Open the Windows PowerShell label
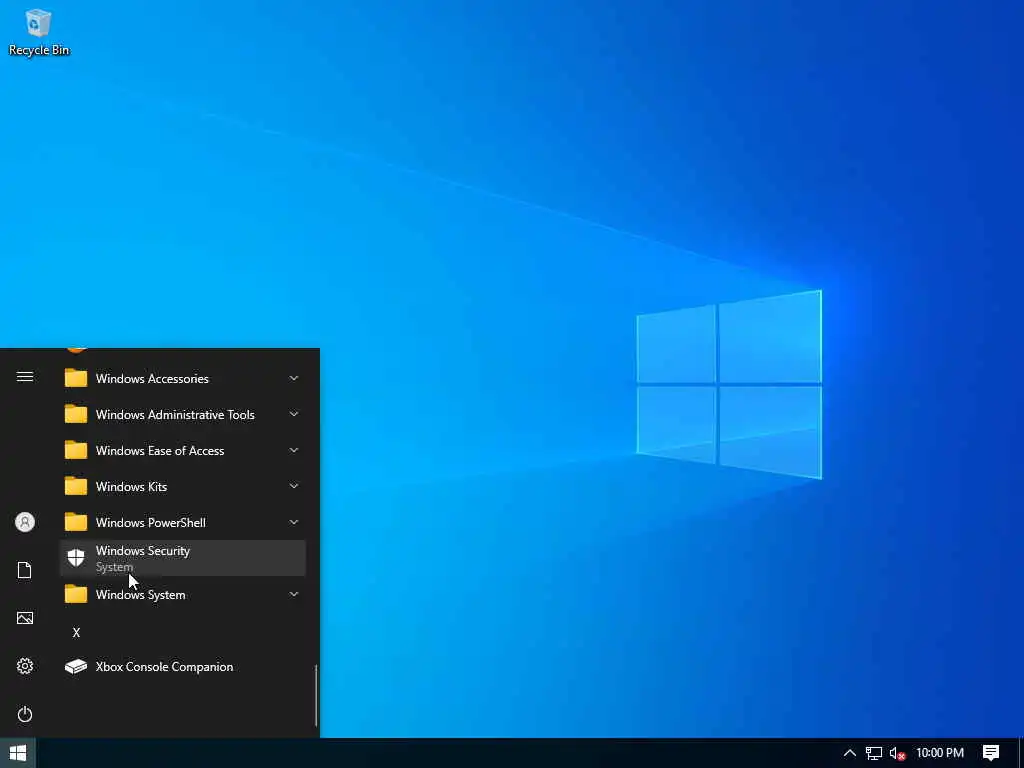 [x=151, y=522]
